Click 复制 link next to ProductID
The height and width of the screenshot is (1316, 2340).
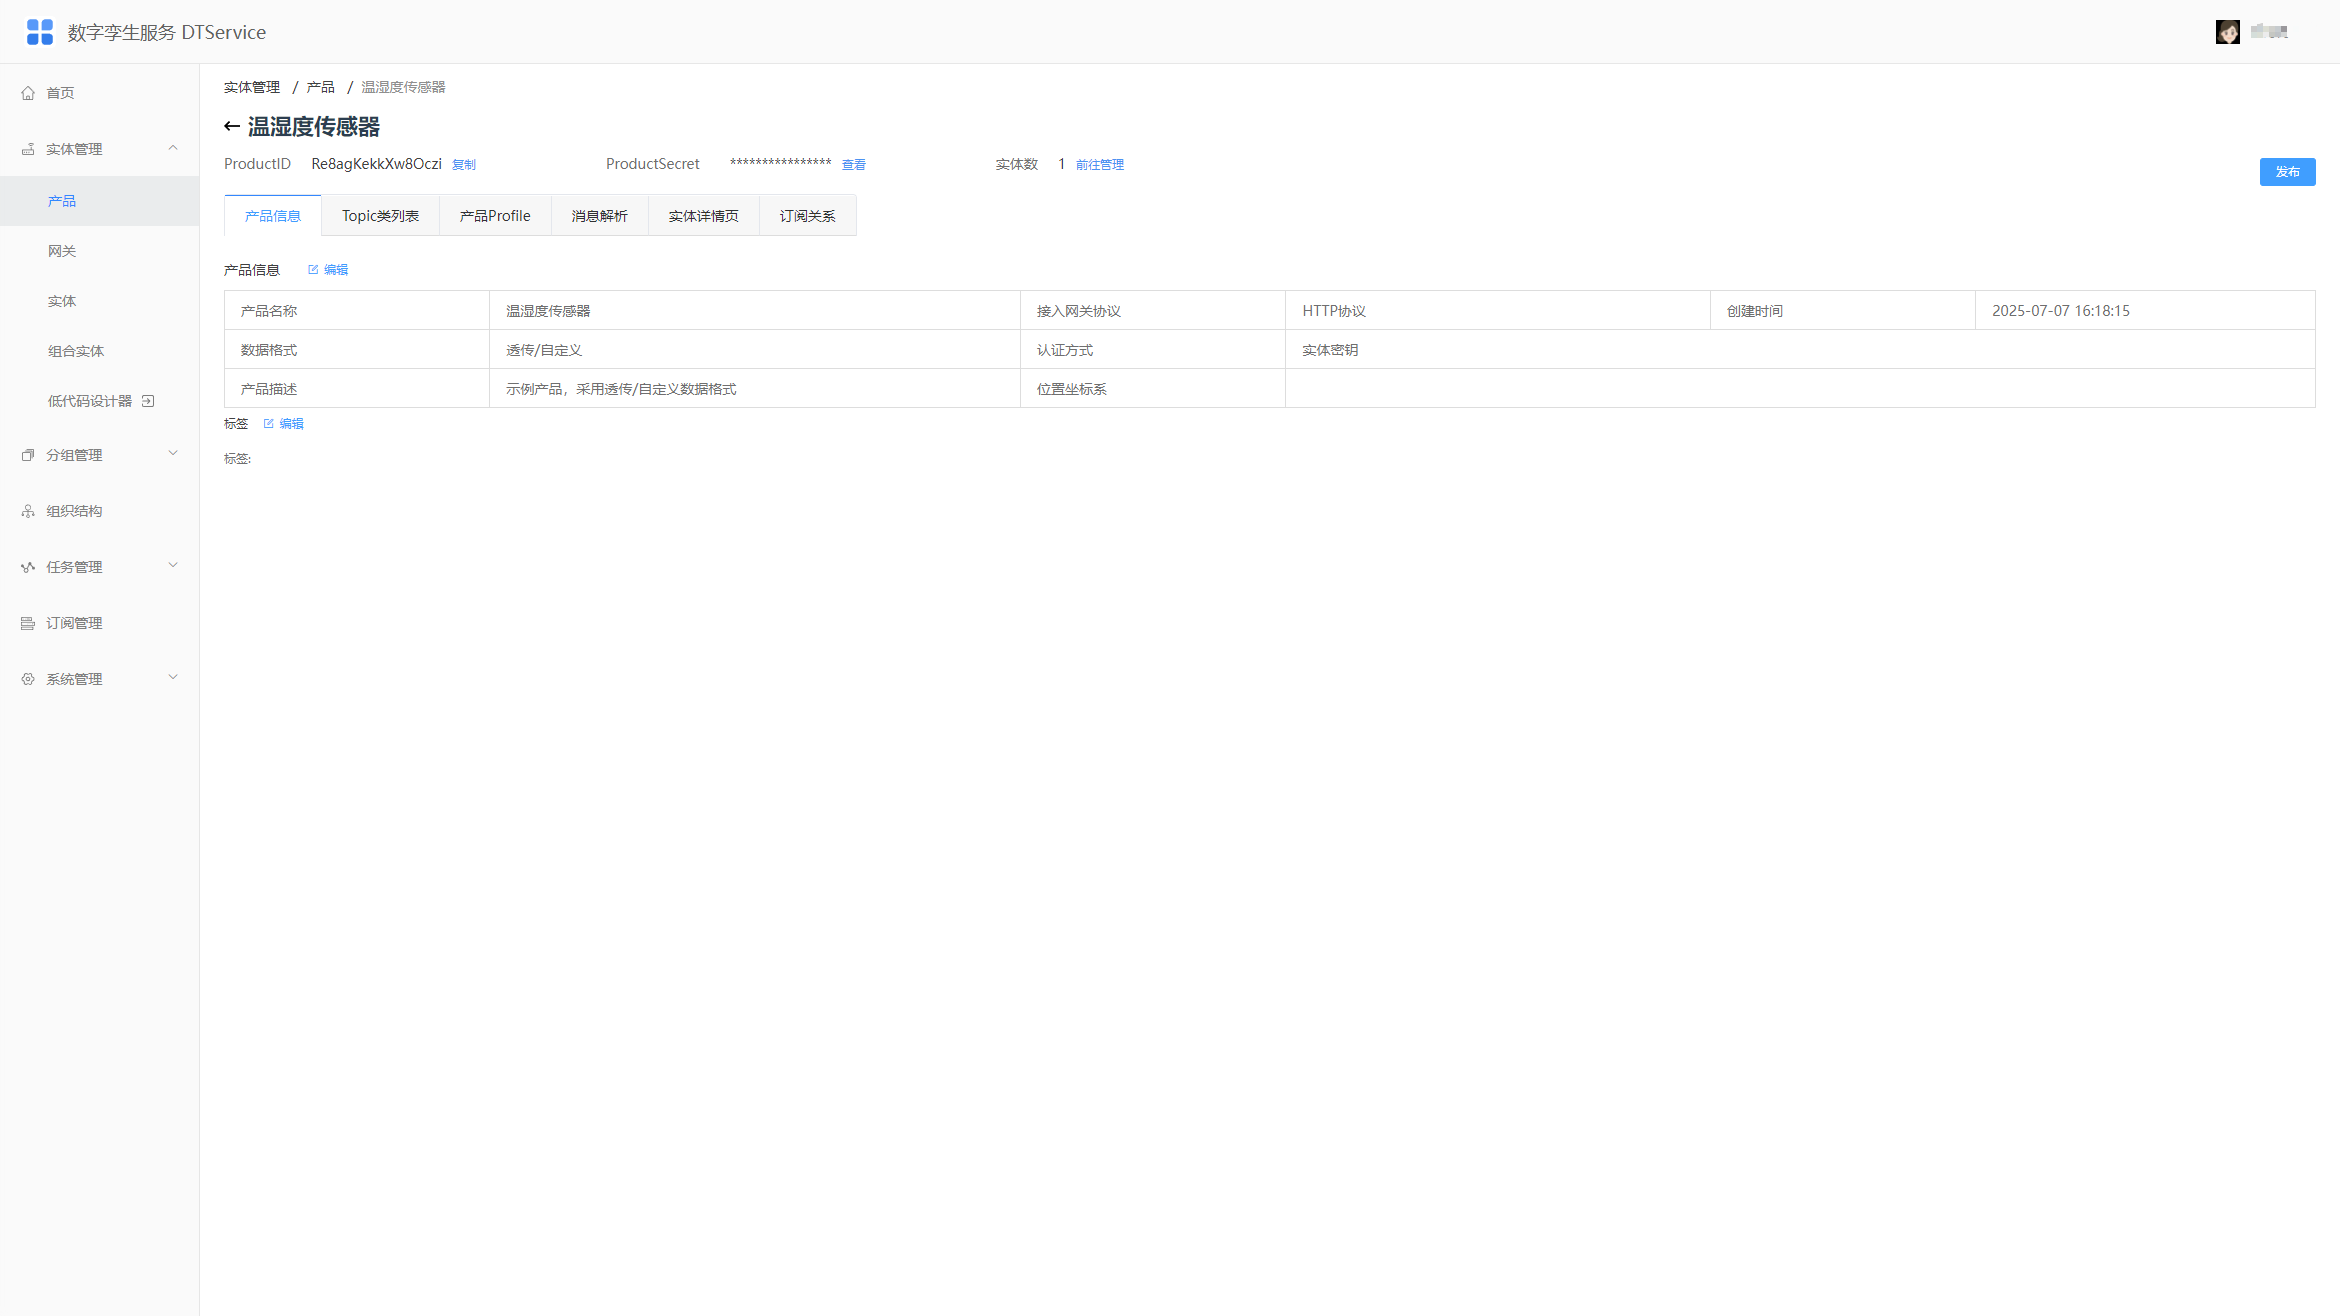(464, 165)
